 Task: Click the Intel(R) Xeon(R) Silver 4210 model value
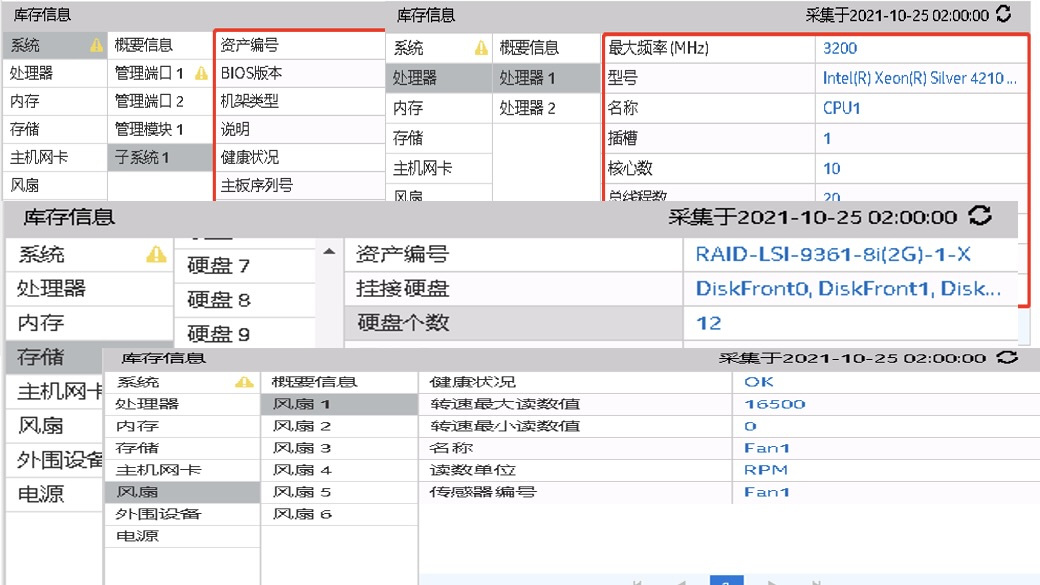[x=919, y=78]
